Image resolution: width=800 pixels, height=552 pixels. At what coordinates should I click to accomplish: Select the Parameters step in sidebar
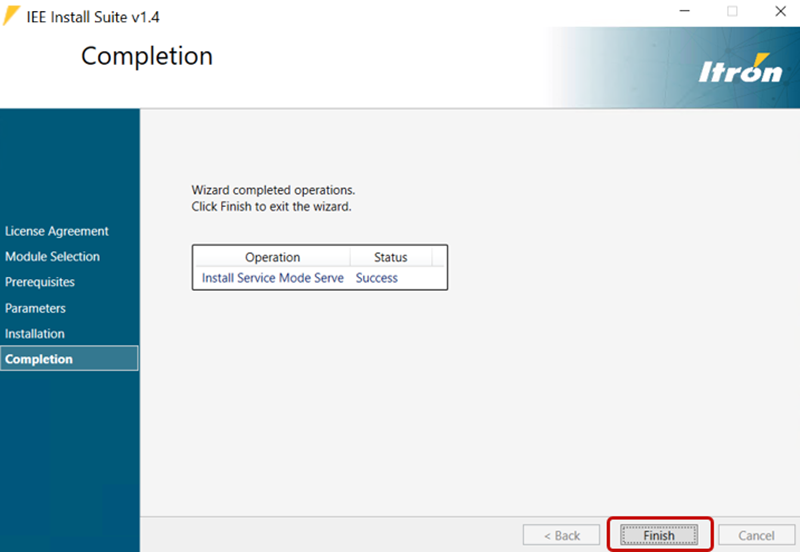coord(35,308)
